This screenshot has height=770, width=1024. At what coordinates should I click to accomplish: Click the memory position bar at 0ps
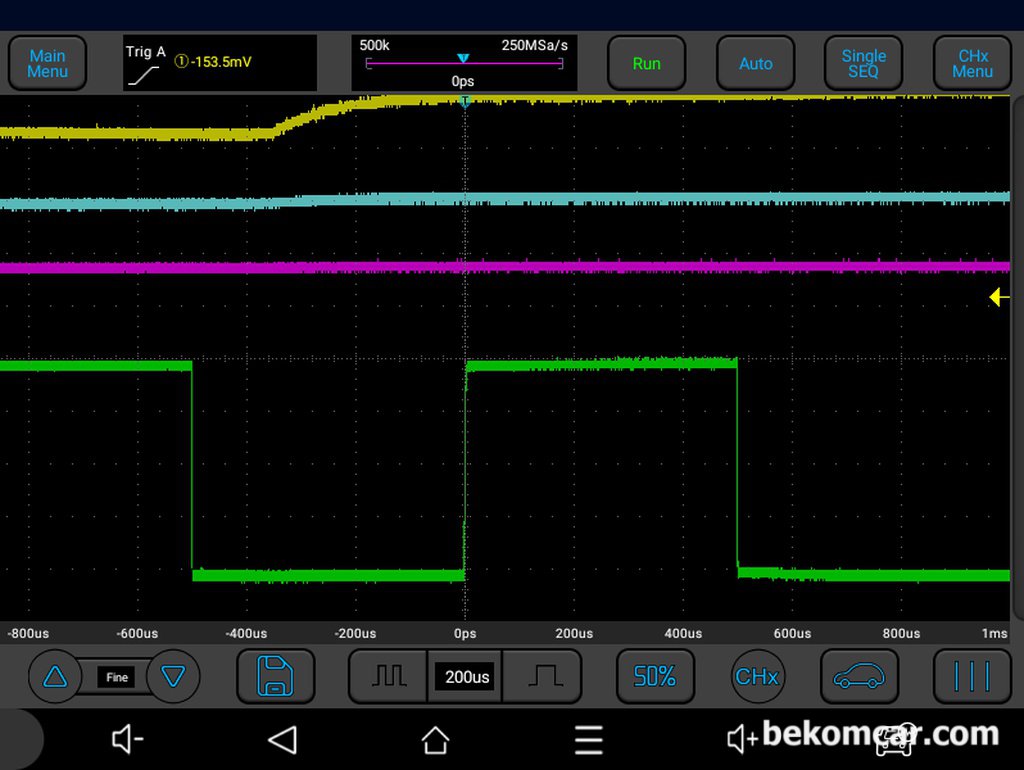[x=464, y=63]
